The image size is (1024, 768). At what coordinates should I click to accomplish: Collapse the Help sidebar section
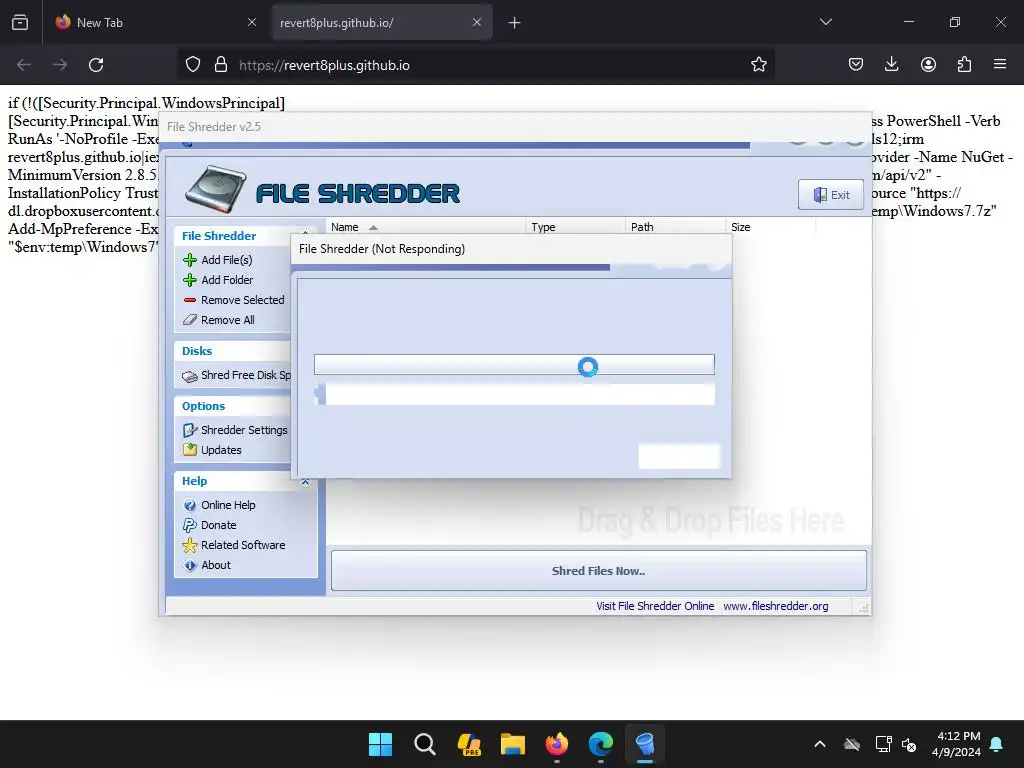305,482
